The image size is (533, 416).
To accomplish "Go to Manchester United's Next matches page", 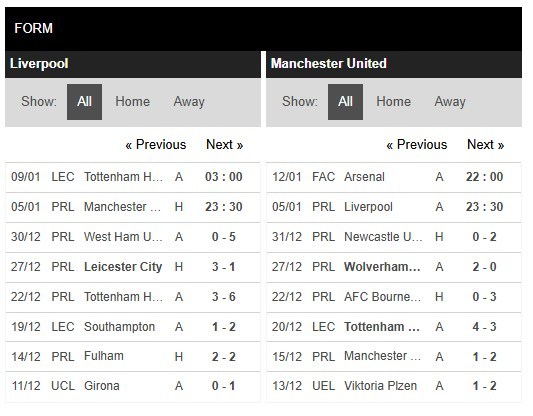I will click(486, 145).
